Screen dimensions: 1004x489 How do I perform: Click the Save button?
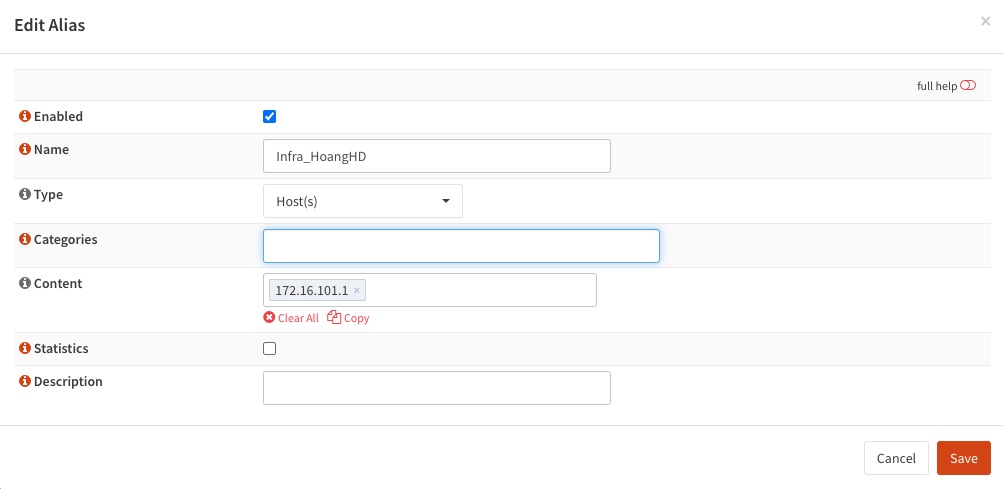click(x=964, y=458)
